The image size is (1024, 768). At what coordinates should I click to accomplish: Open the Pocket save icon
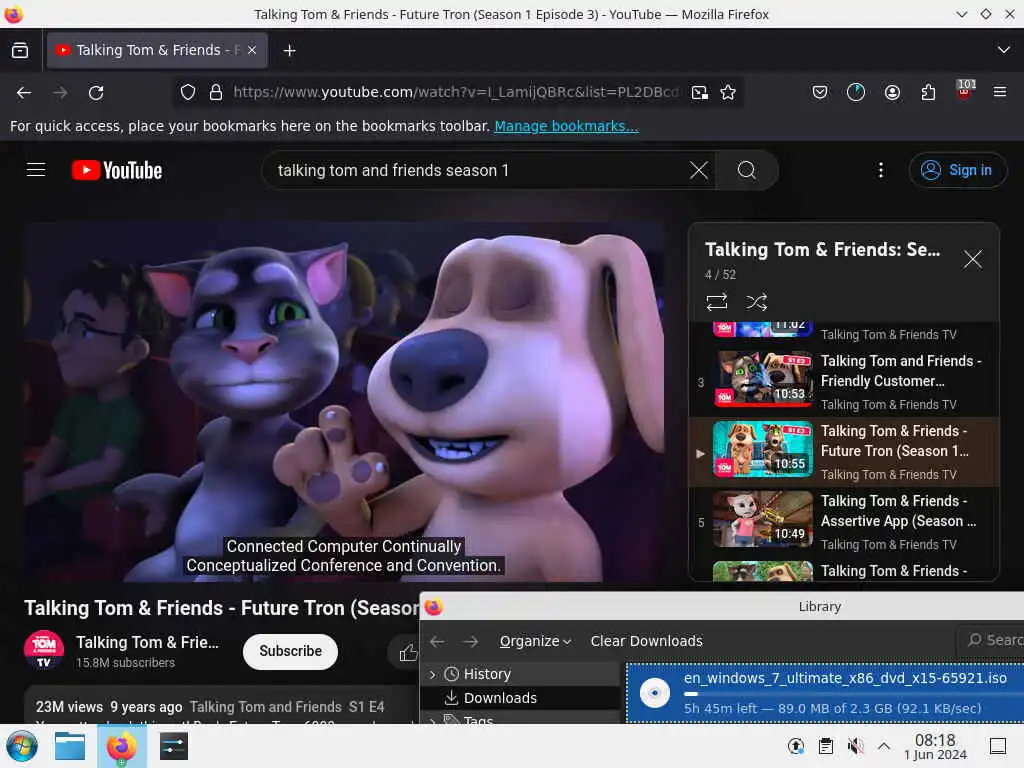(820, 92)
